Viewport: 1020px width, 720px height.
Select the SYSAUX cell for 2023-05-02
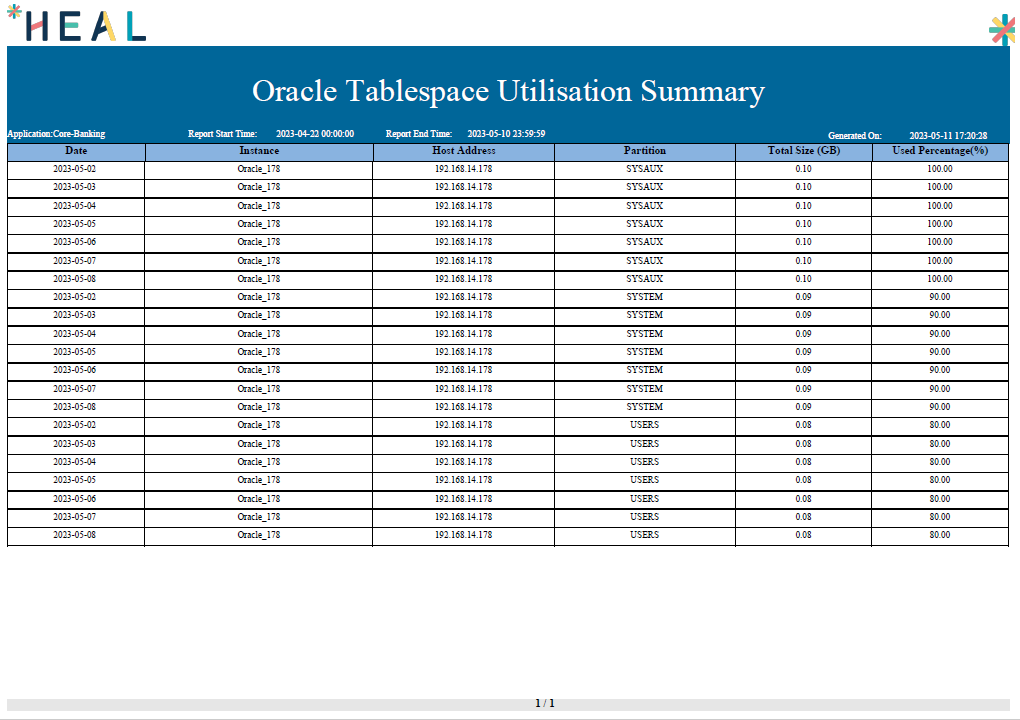(x=644, y=169)
